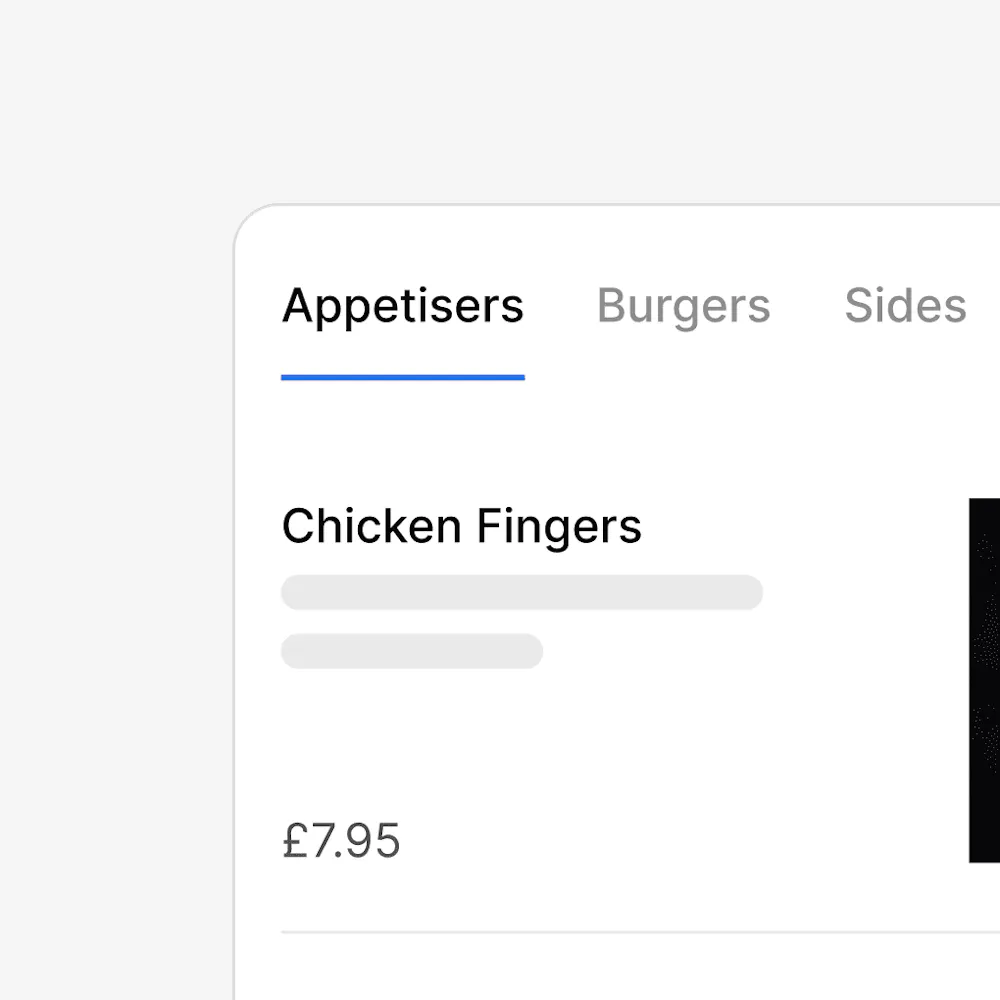1000x1000 pixels.
Task: Open the Burgers tab
Action: coord(683,306)
